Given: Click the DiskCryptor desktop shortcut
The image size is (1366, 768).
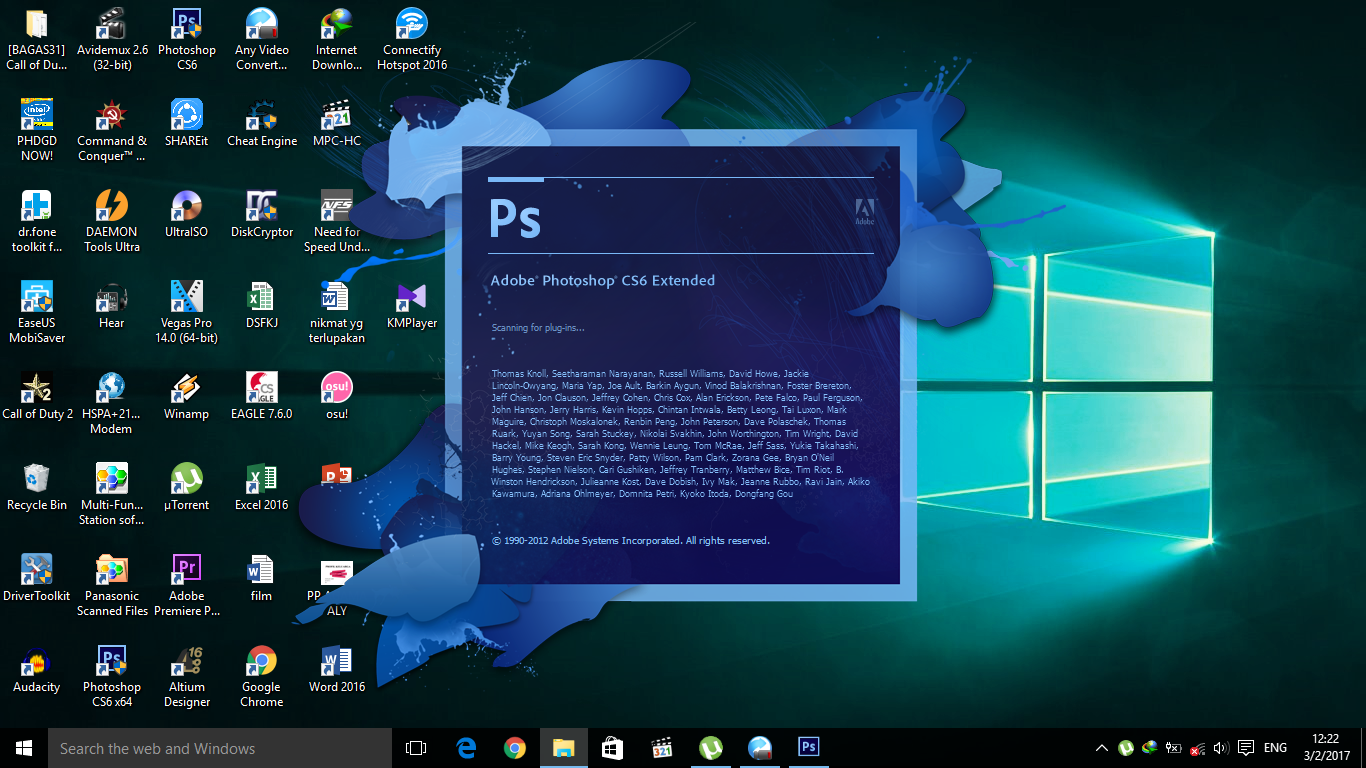Looking at the screenshot, I should click(x=262, y=215).
